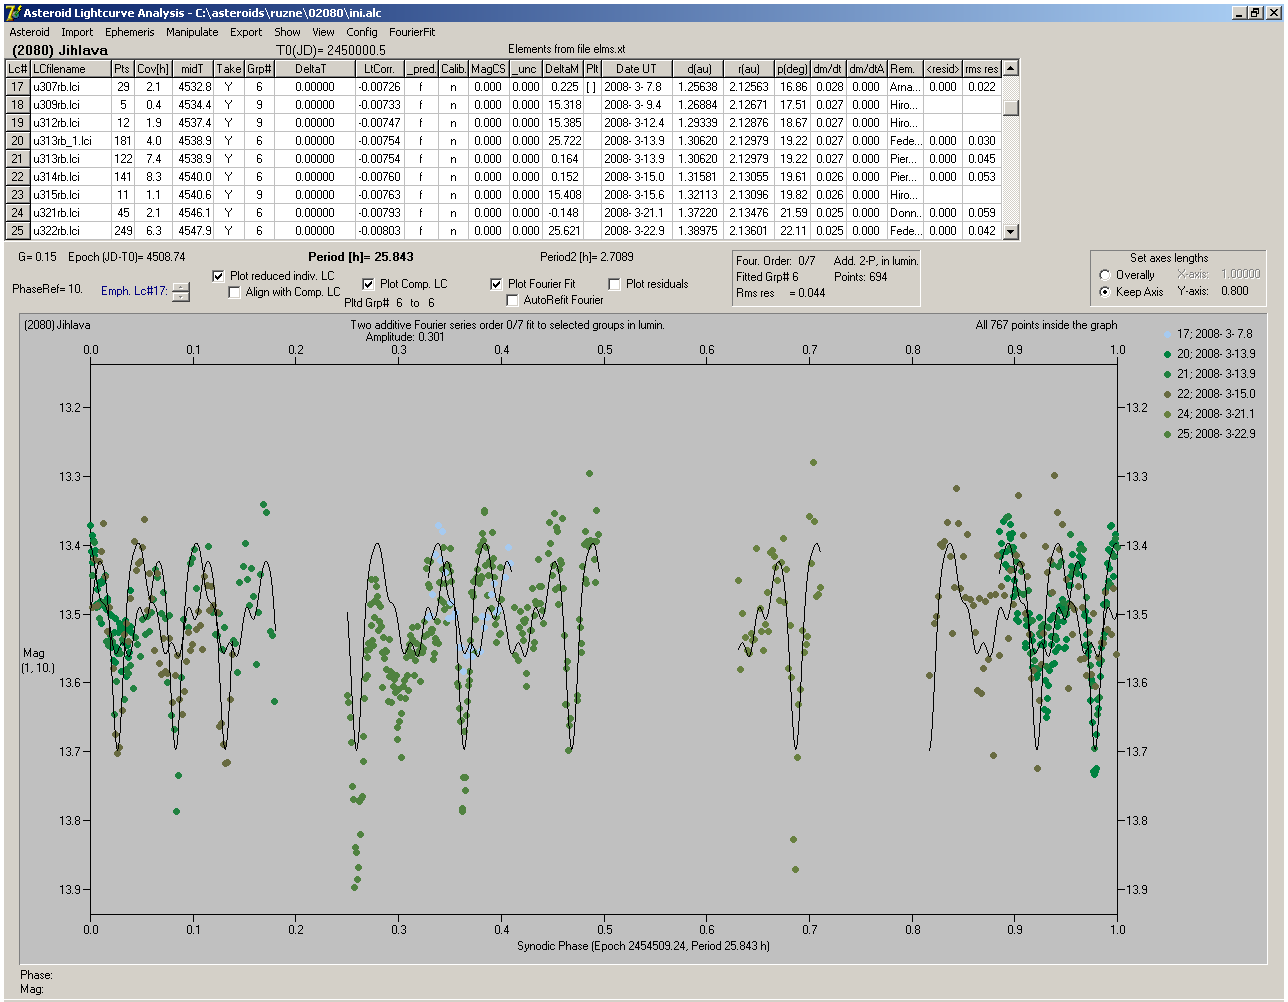
Task: Click filename cell u315rb.lci
Action: (x=70, y=195)
